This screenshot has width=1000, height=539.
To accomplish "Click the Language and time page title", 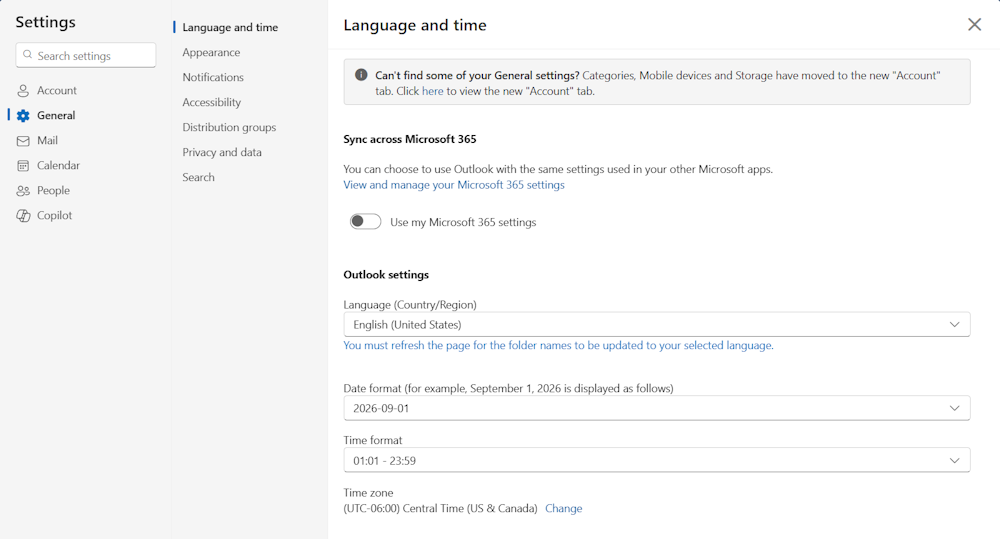I will click(x=415, y=25).
